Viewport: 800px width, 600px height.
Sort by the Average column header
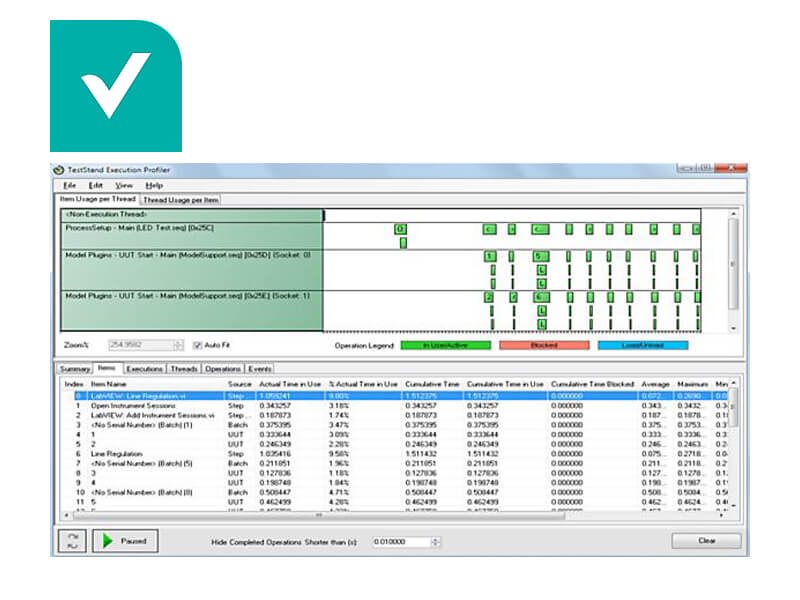[655, 384]
